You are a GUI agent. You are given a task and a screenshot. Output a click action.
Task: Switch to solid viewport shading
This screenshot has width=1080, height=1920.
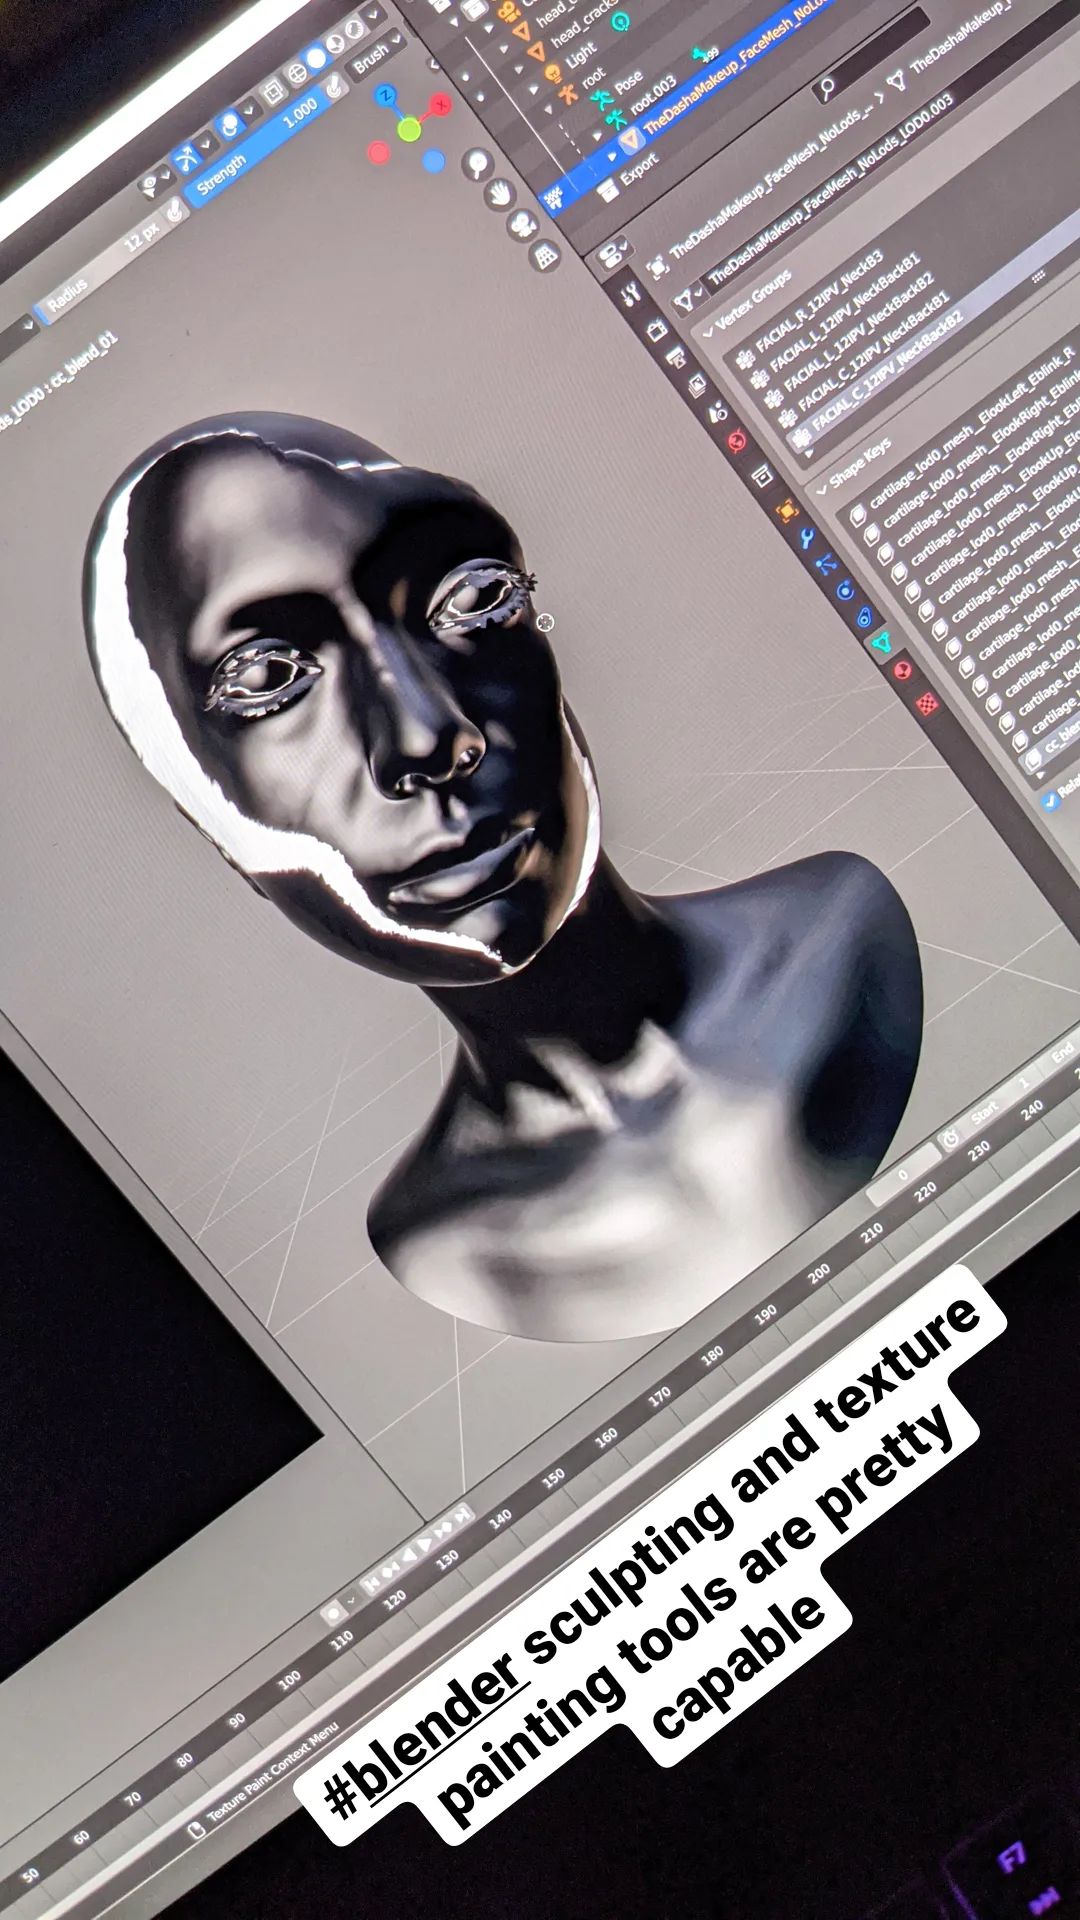tap(316, 60)
